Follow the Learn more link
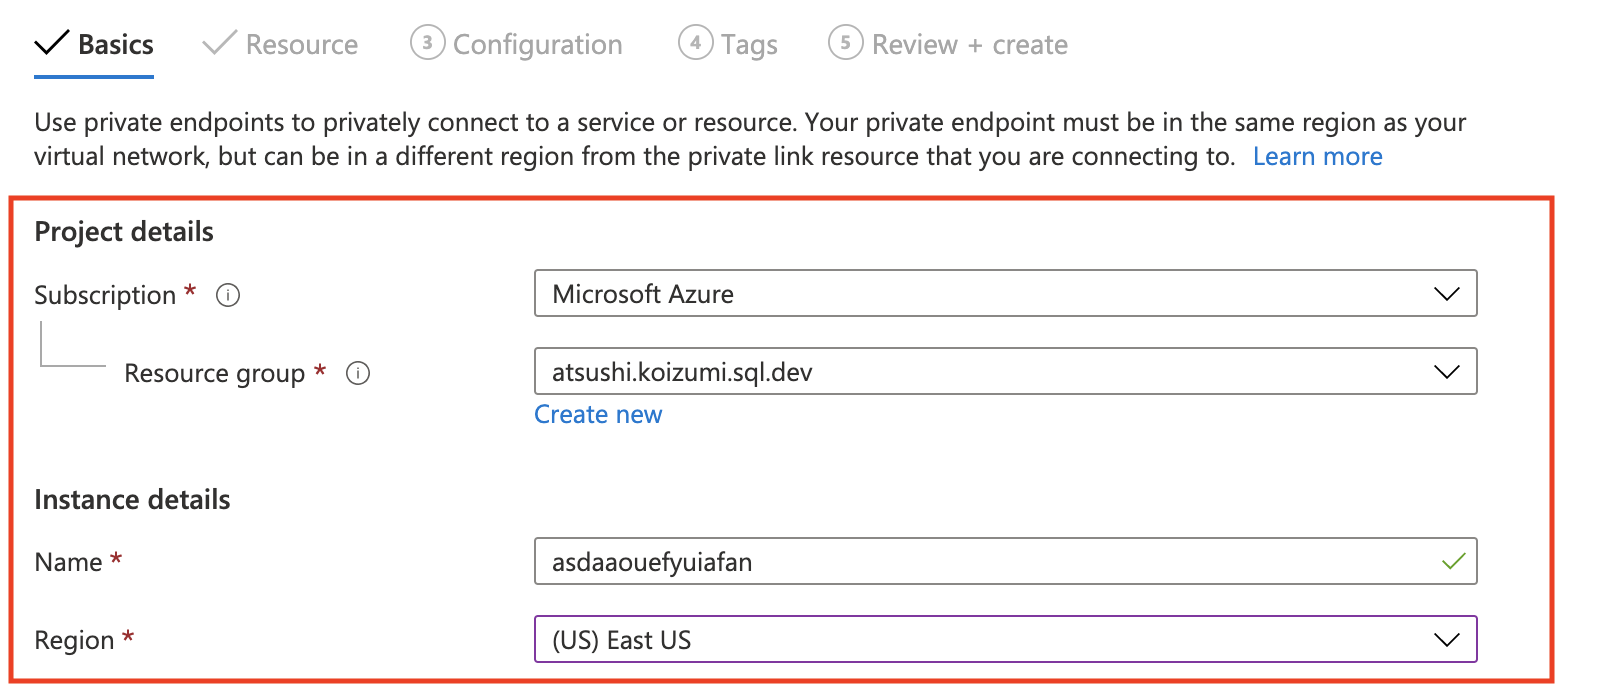The width and height of the screenshot is (1614, 695). (x=1317, y=157)
